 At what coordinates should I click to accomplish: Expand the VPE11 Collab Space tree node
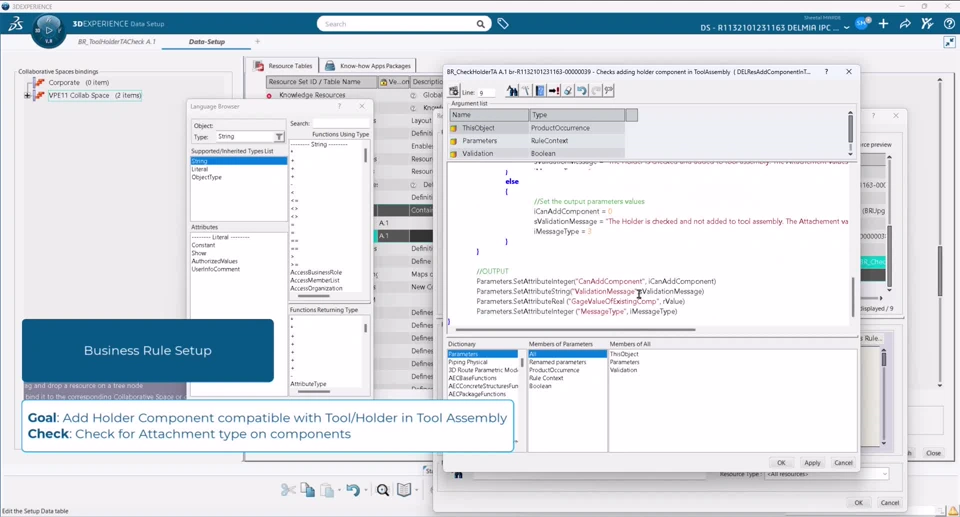(x=28, y=96)
